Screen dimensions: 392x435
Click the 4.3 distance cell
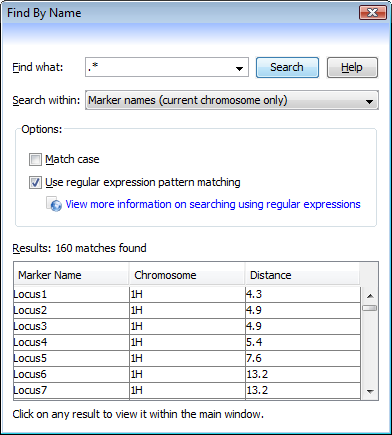point(303,294)
